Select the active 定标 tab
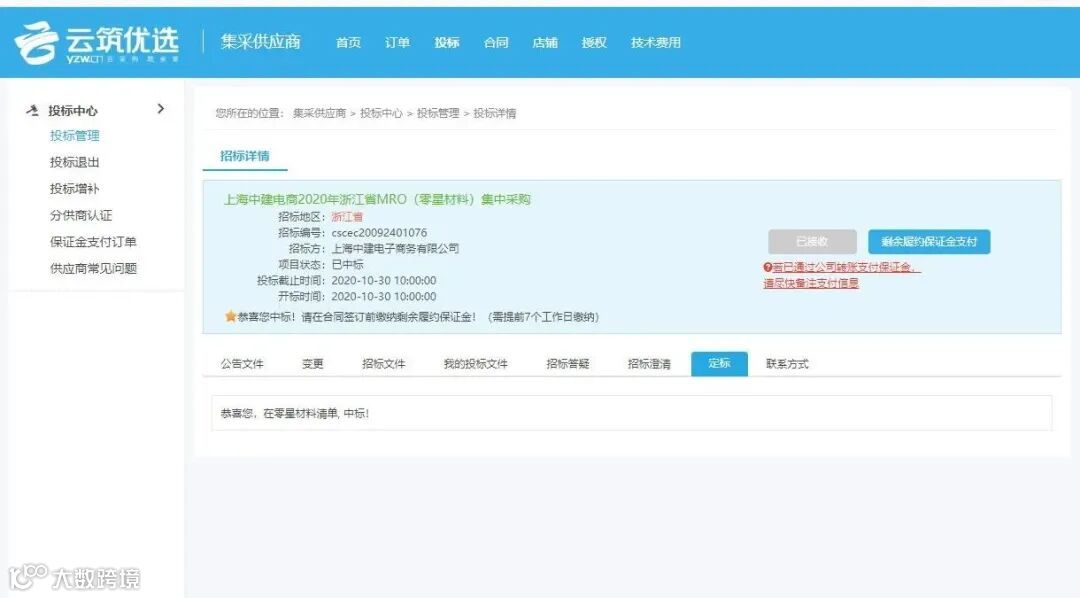The height and width of the screenshot is (598, 1080). click(x=719, y=363)
